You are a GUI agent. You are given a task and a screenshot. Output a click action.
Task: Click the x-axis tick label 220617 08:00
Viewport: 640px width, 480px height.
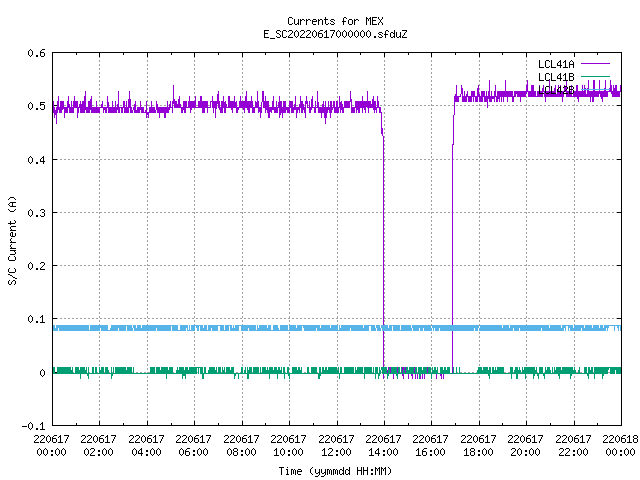(241, 446)
